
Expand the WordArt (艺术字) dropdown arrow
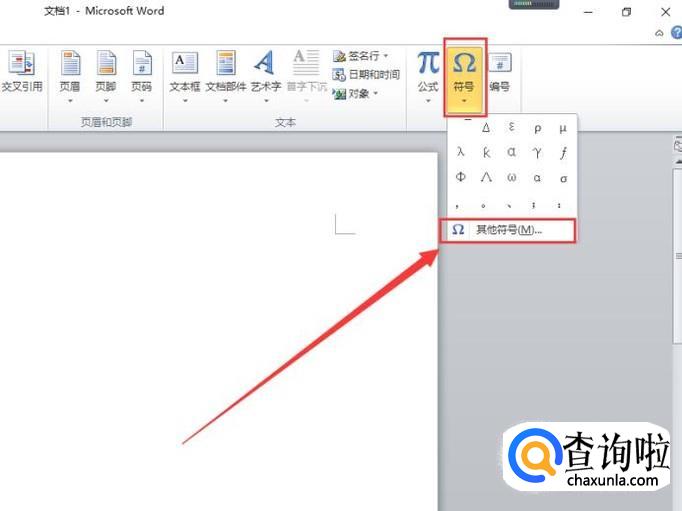click(266, 101)
